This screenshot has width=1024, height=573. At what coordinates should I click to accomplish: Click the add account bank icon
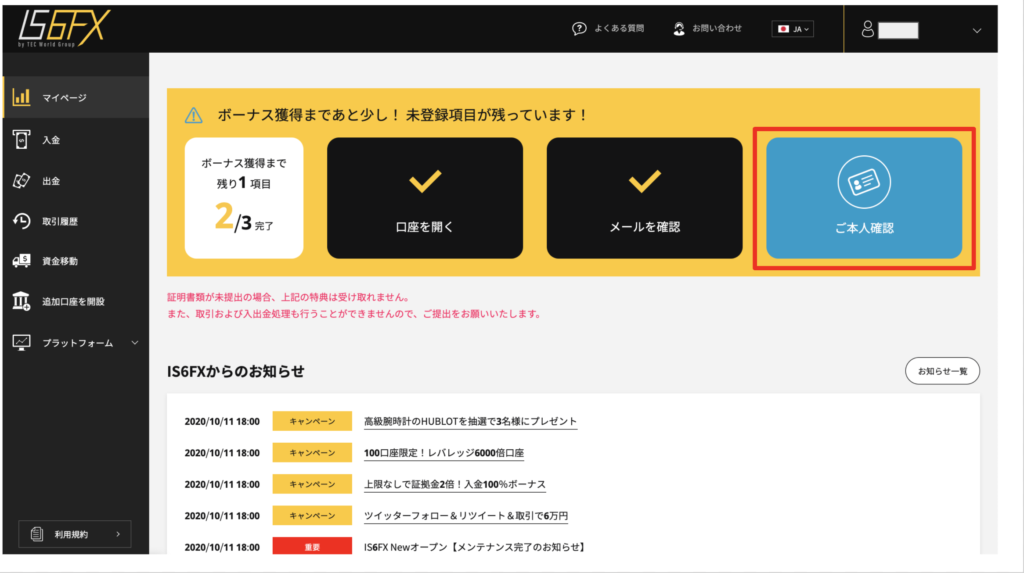[x=22, y=301]
